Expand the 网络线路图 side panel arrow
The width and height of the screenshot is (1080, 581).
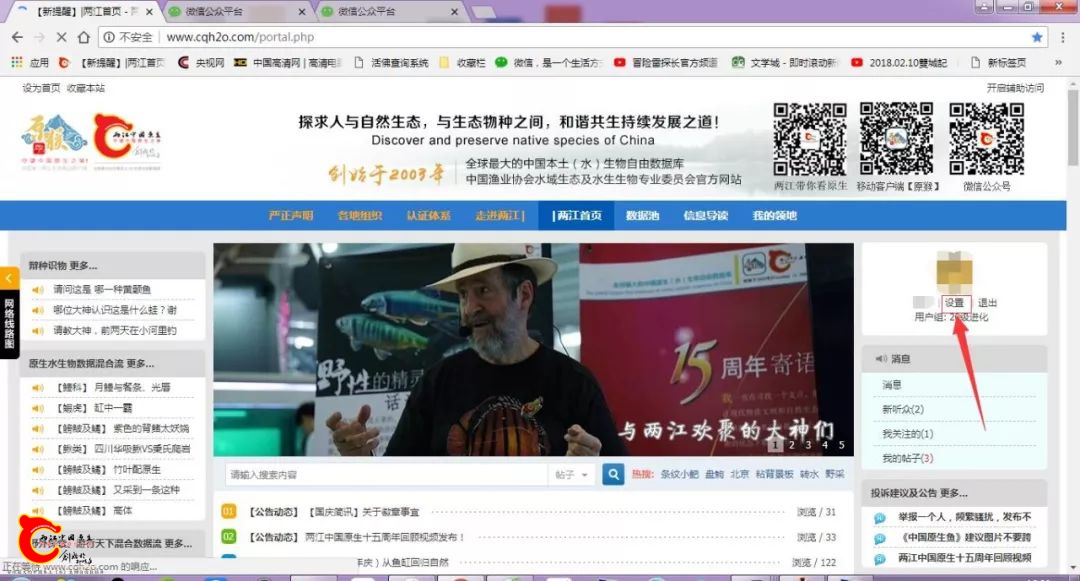click(x=9, y=279)
